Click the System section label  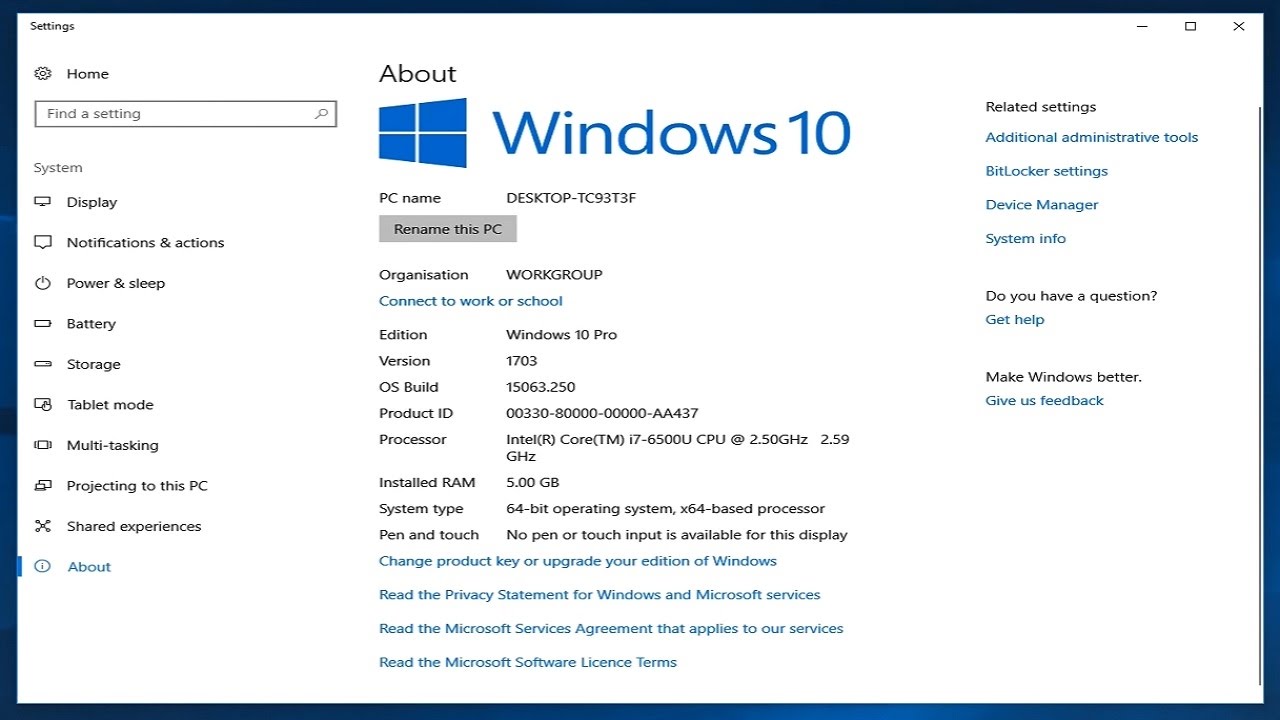tap(58, 168)
